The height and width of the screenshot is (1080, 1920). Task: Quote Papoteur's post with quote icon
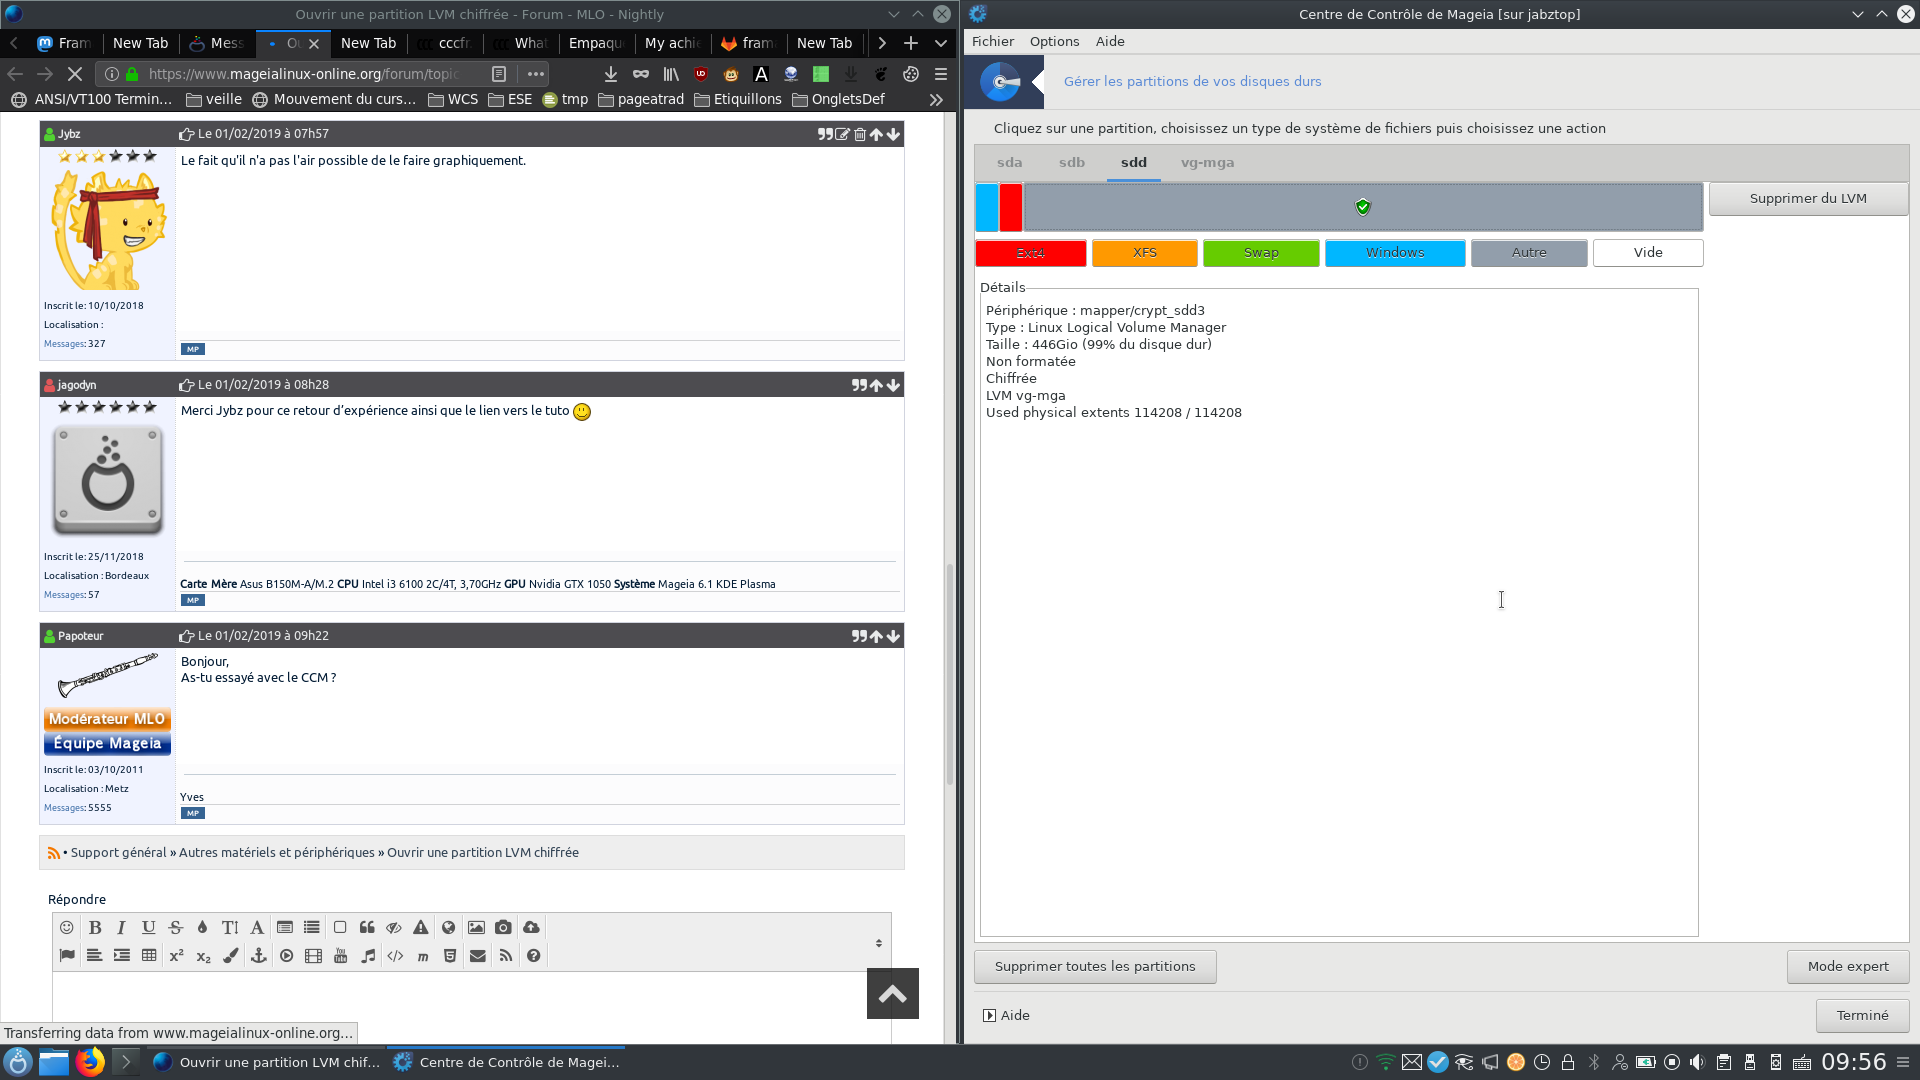[x=858, y=636]
